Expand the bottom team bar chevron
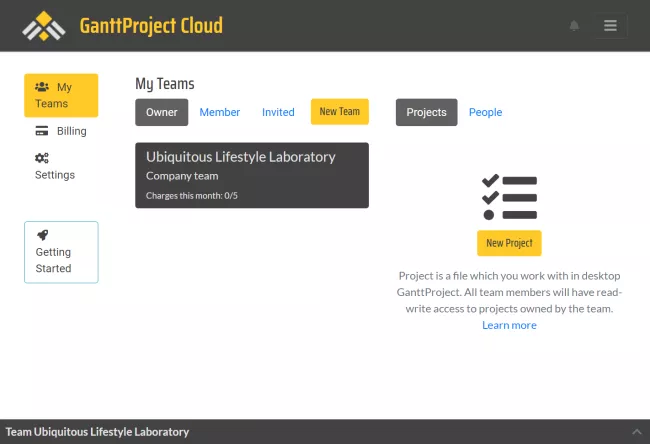The image size is (650, 444). click(637, 432)
